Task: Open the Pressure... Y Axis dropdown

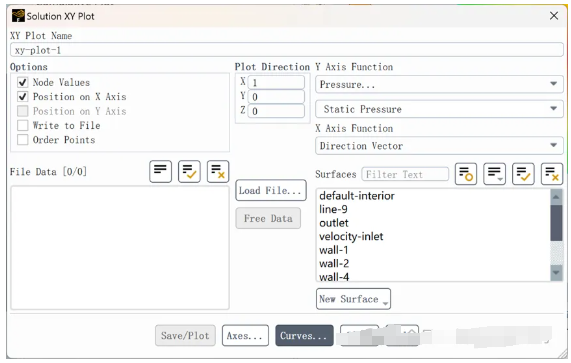Action: click(x=439, y=84)
